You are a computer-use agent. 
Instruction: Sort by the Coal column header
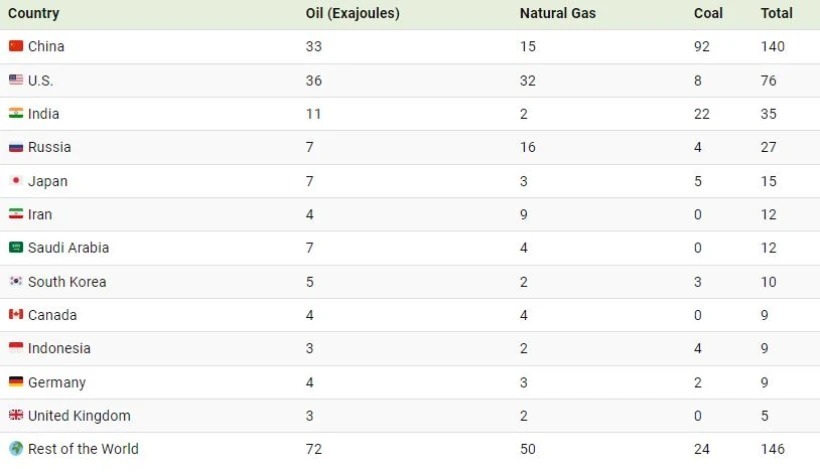pyautogui.click(x=708, y=13)
